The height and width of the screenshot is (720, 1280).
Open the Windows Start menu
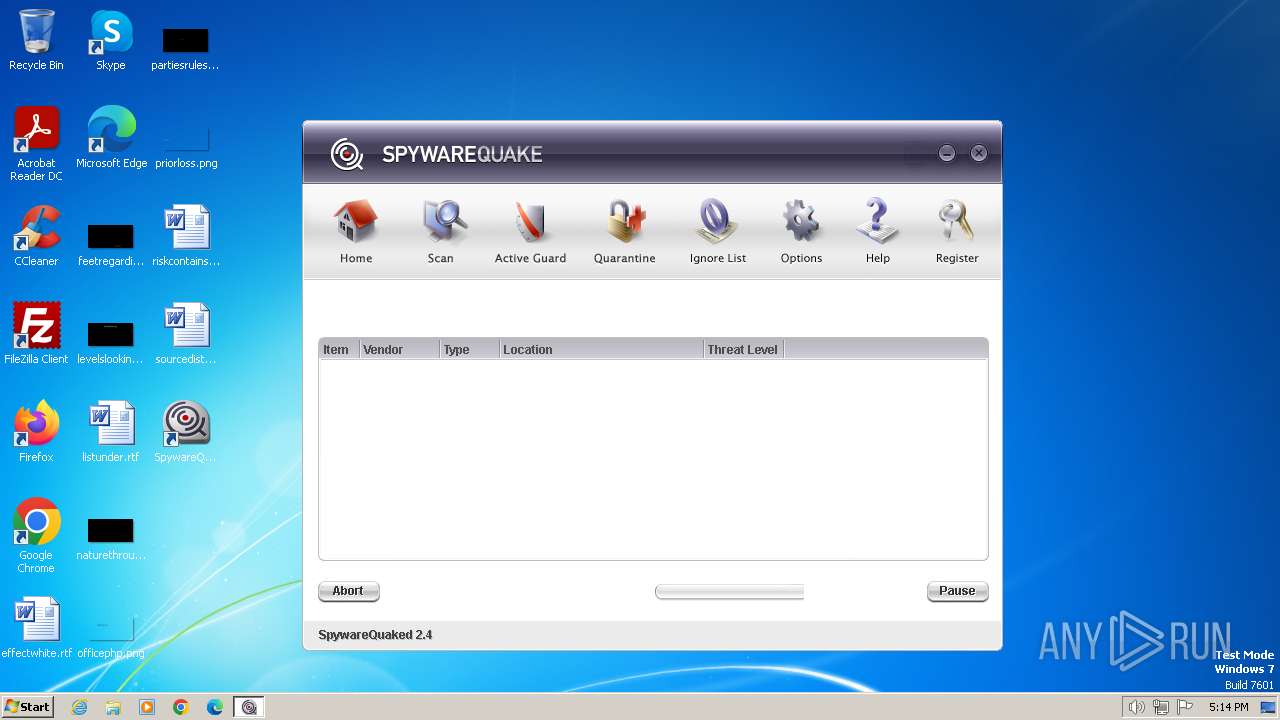point(27,706)
